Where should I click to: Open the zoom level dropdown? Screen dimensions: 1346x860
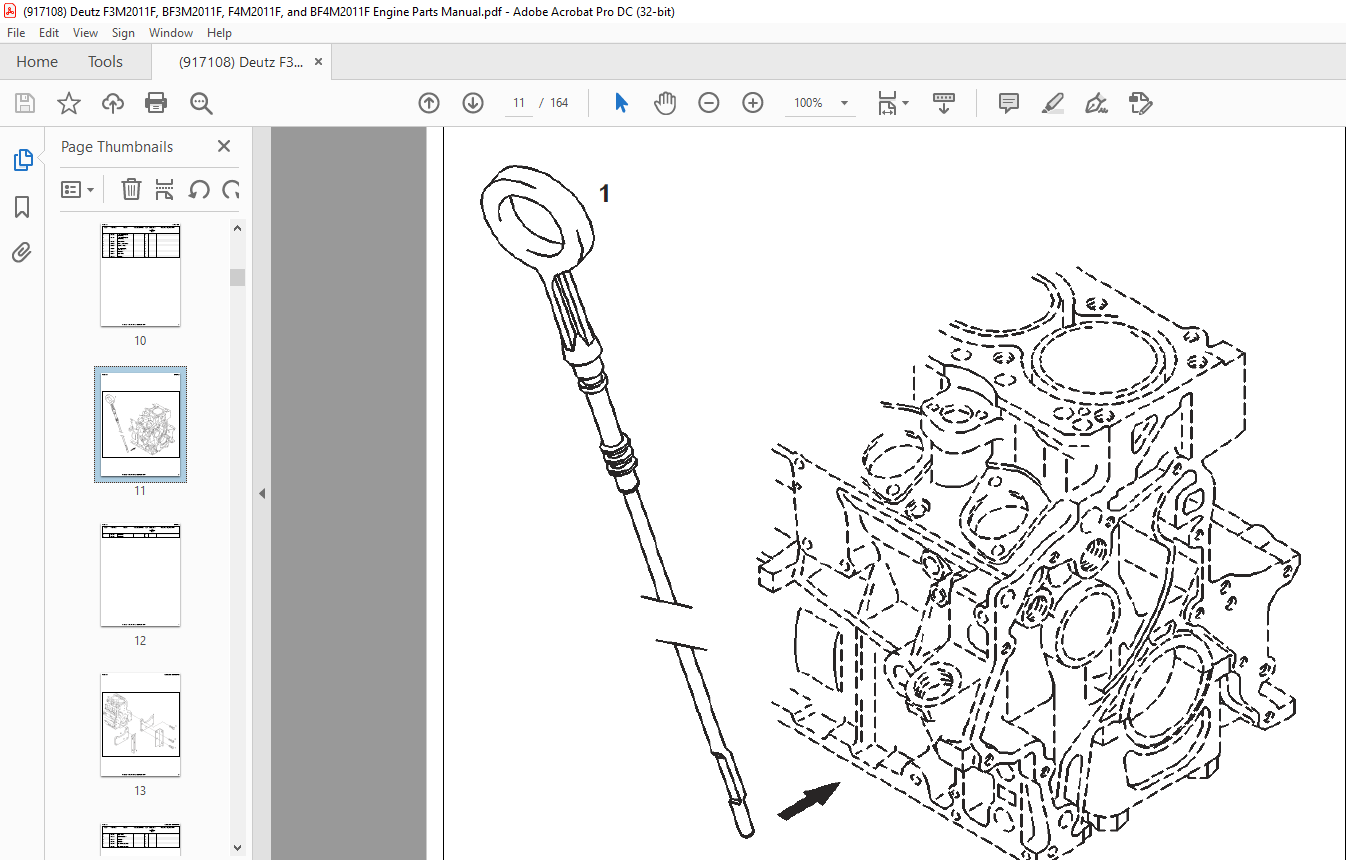(844, 103)
